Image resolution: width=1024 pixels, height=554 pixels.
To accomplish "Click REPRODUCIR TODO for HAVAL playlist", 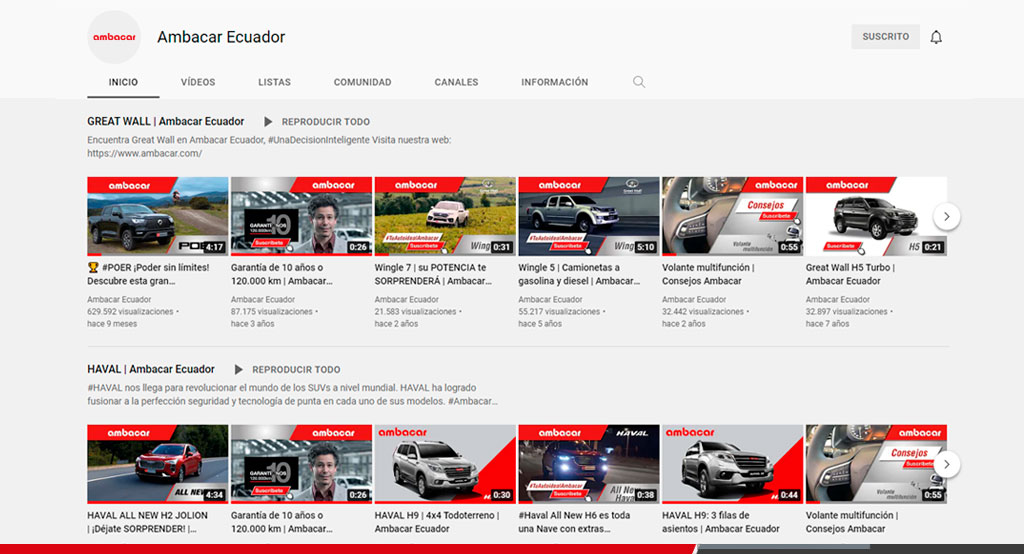I will [296, 369].
